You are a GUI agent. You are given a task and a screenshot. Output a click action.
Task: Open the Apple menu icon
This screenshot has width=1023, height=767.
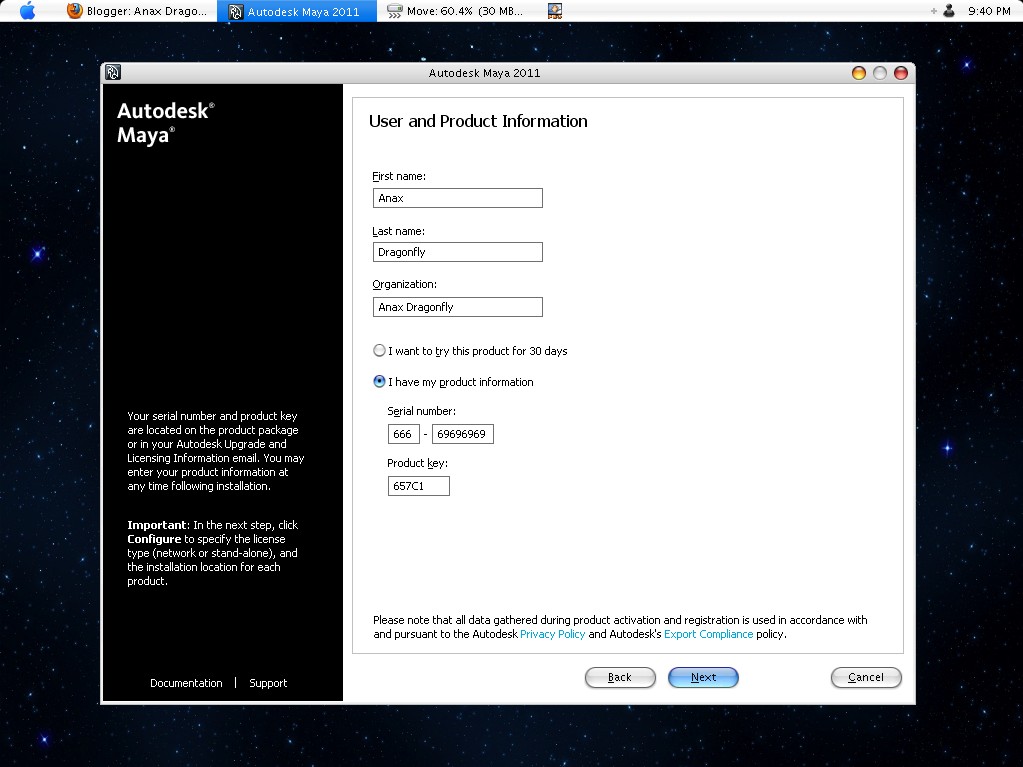tap(27, 10)
